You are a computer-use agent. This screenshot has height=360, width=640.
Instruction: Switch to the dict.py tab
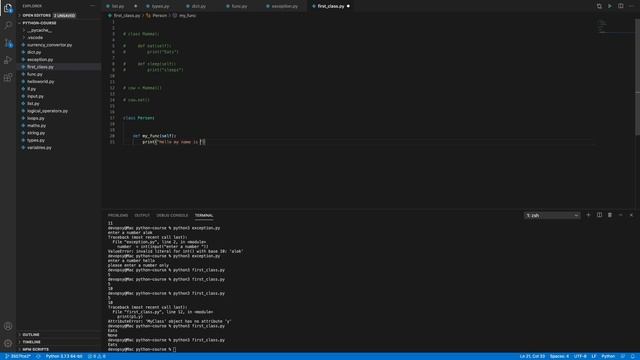pos(199,6)
